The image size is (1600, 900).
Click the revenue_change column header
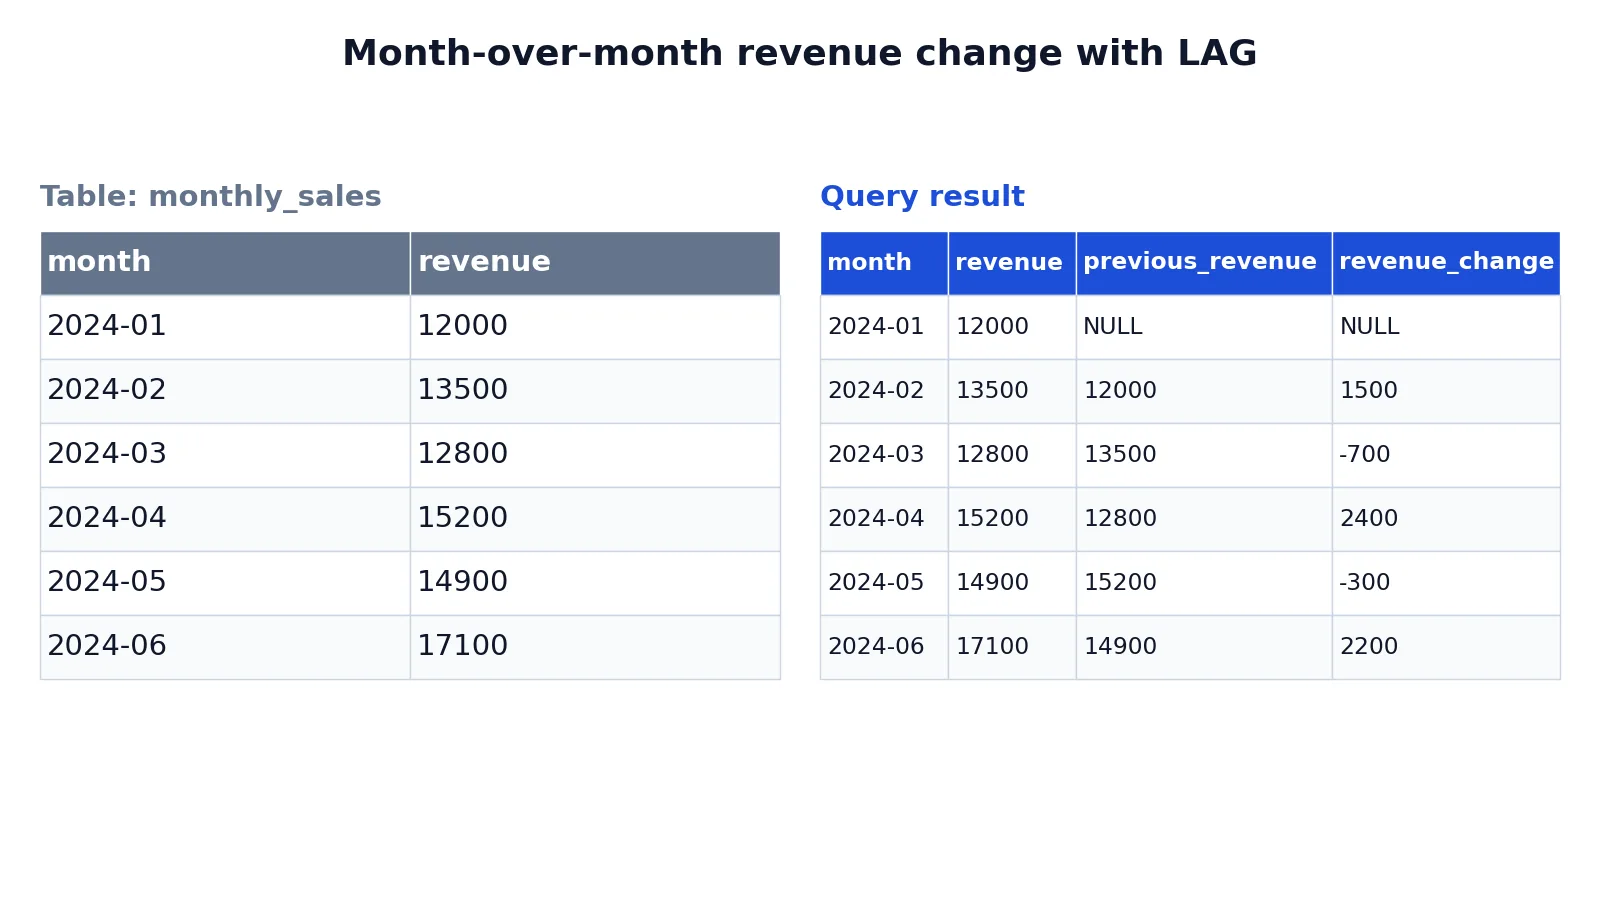pyautogui.click(x=1446, y=263)
